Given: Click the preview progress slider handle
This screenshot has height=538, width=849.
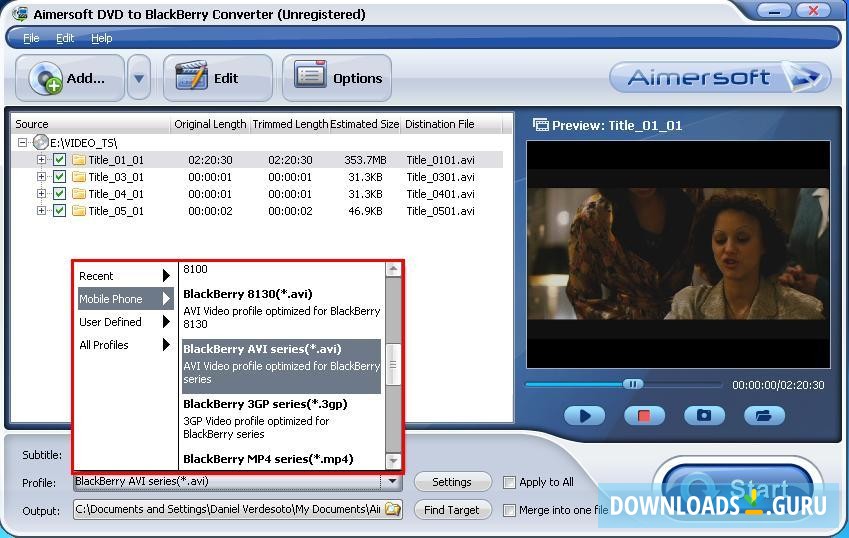Looking at the screenshot, I should point(632,384).
